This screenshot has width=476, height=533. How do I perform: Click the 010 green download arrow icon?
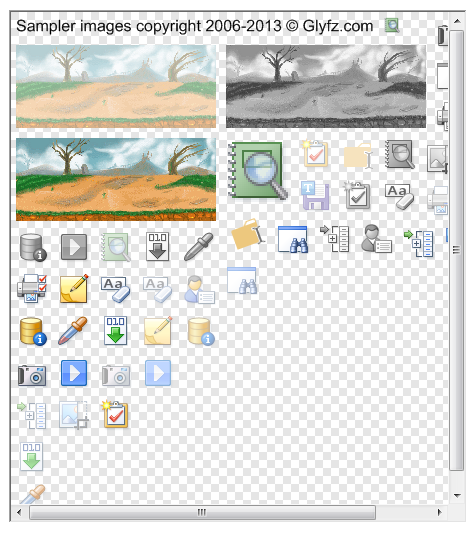click(x=115, y=330)
